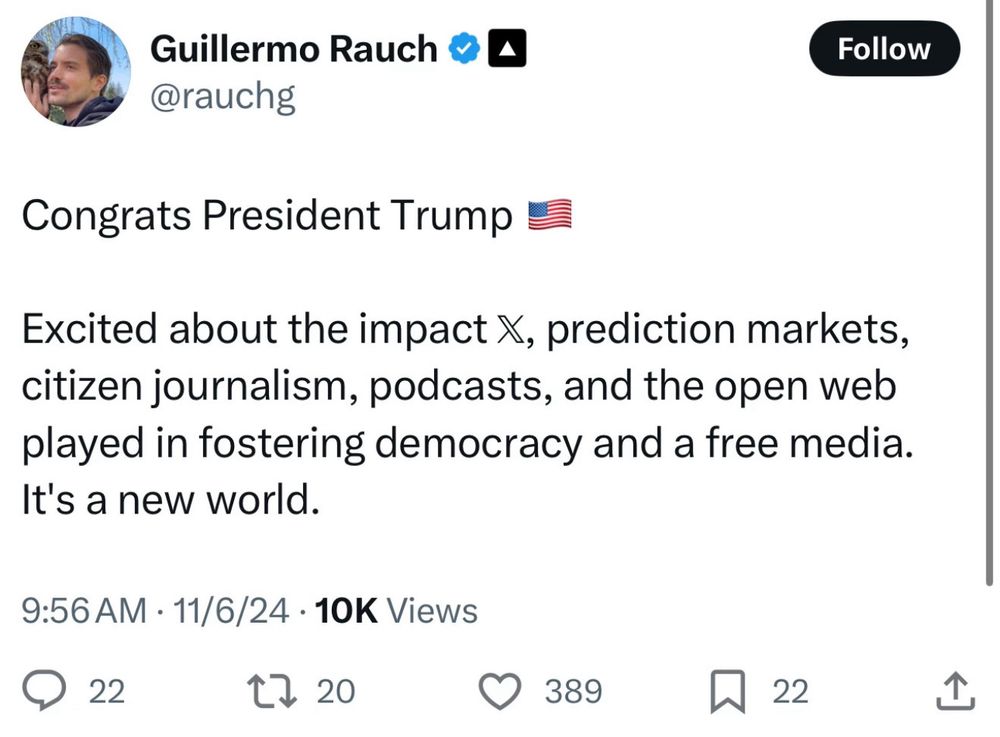Click the 10K Views count

[x=396, y=609]
